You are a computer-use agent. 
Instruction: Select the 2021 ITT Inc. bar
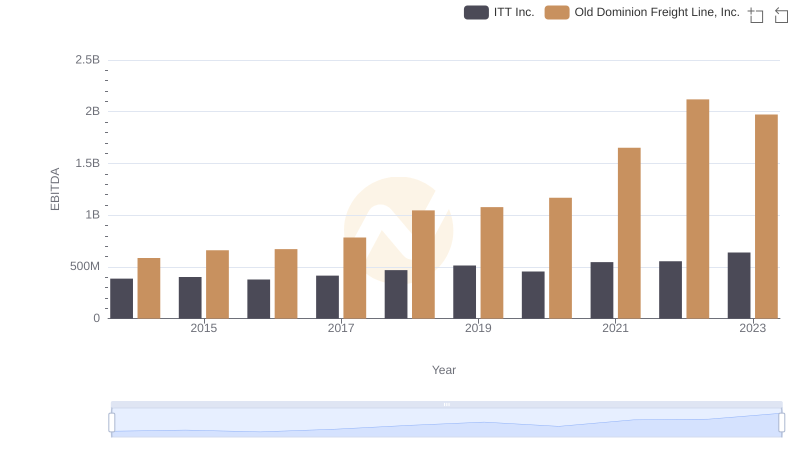pyautogui.click(x=602, y=290)
